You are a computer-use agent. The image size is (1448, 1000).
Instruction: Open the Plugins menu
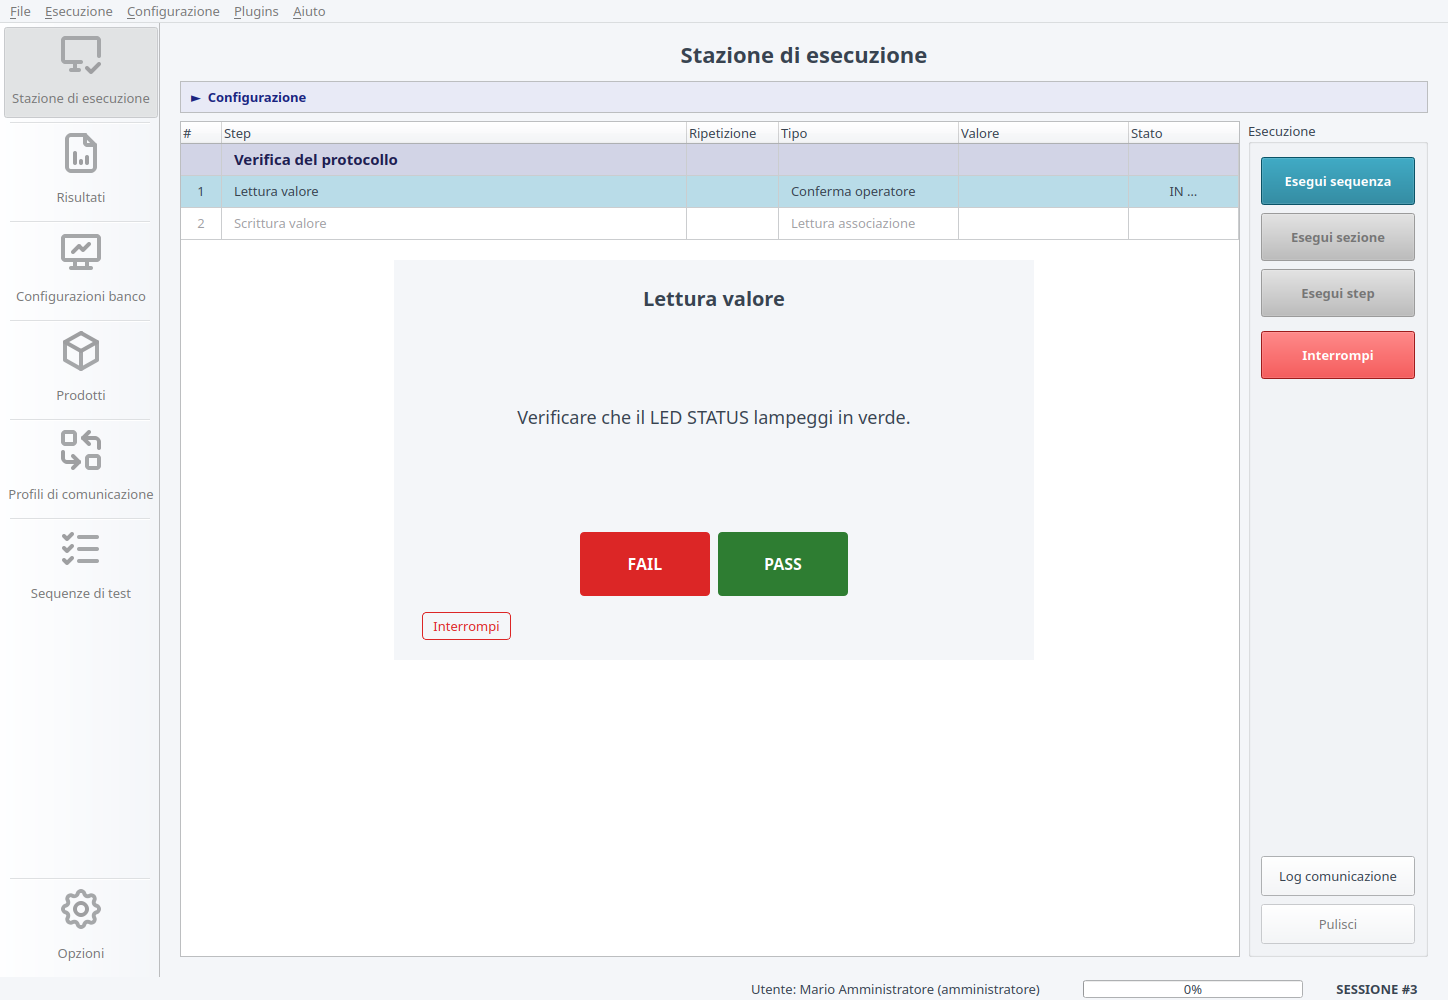pyautogui.click(x=256, y=11)
